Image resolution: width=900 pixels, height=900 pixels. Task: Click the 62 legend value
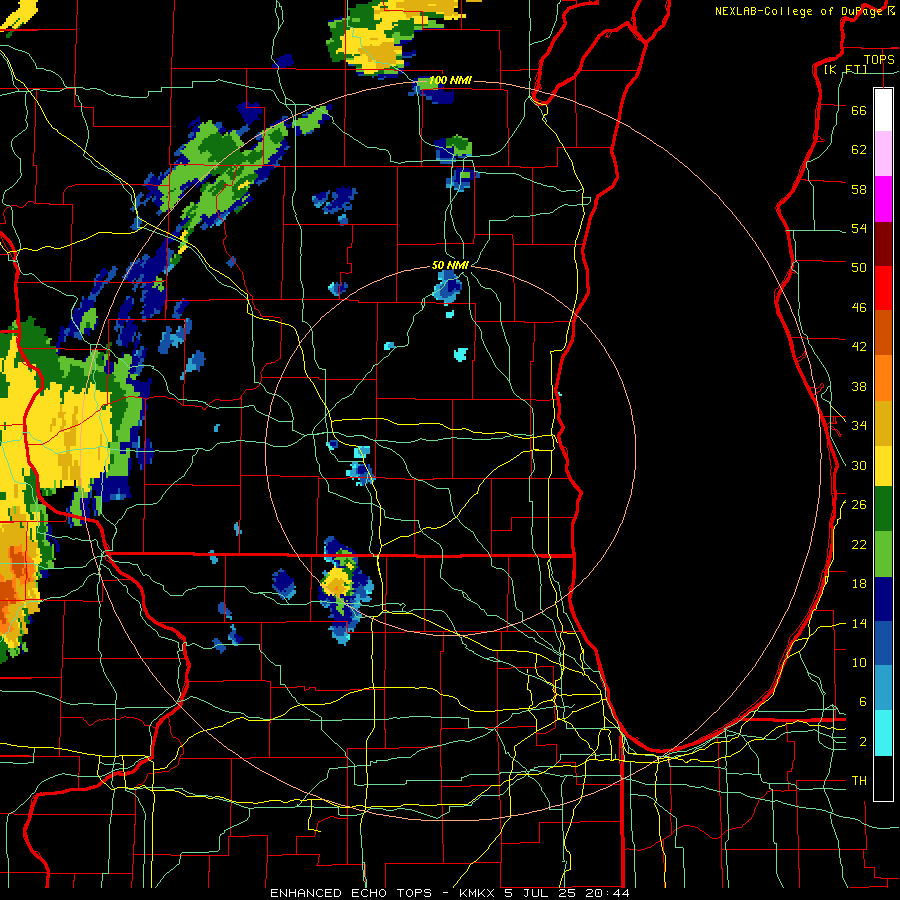point(859,150)
